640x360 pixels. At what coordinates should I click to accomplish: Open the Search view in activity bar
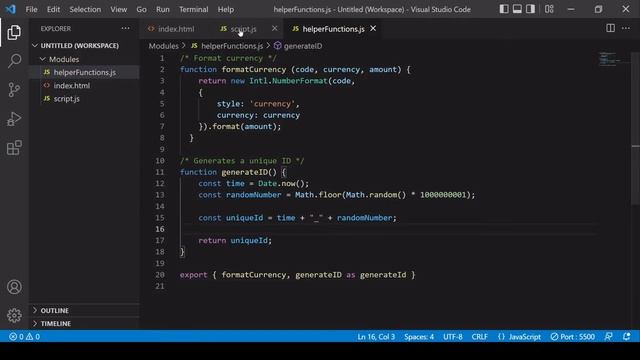coord(14,61)
